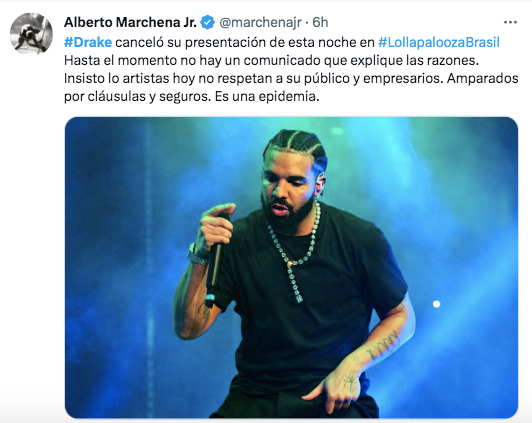Screen dimensions: 532x423
Task: Click the text 'por cláusulas y seguros'
Action: (x=137, y=97)
